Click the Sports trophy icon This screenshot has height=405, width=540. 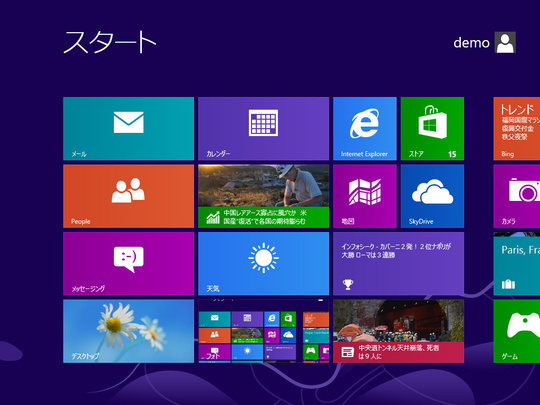tap(348, 284)
